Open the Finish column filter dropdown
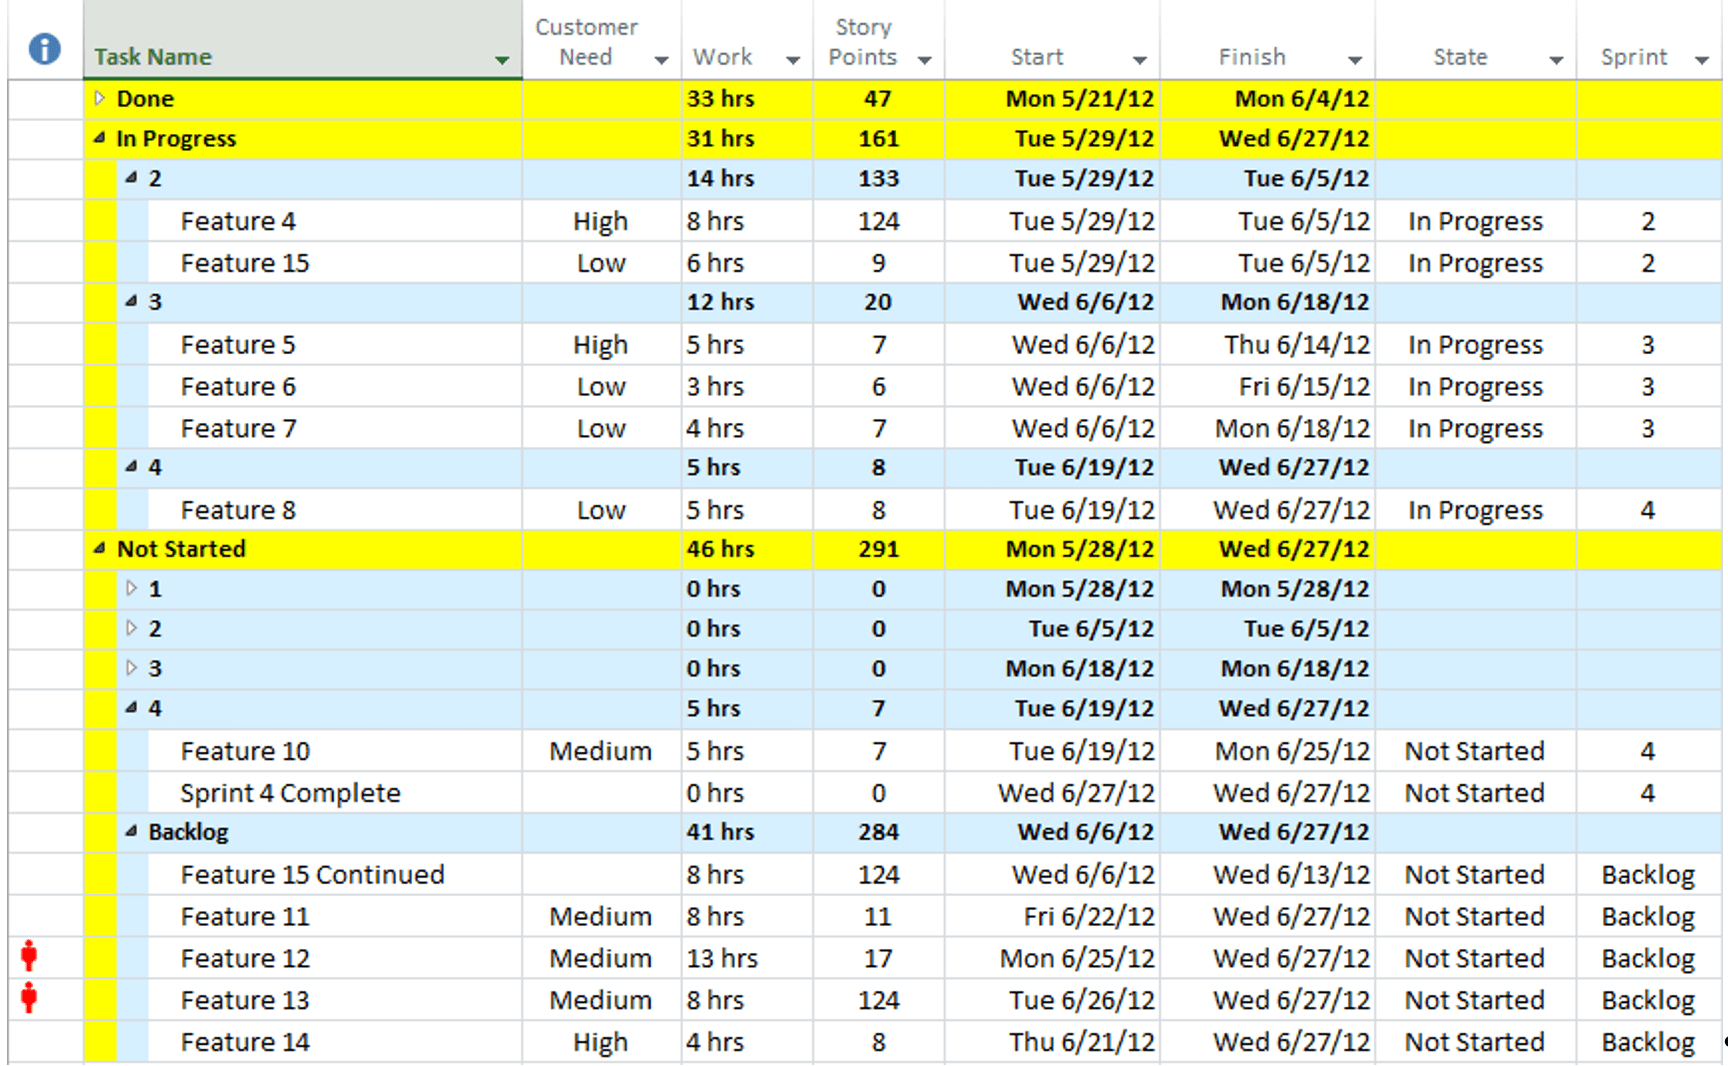This screenshot has height=1066, width=1728. [x=1355, y=60]
